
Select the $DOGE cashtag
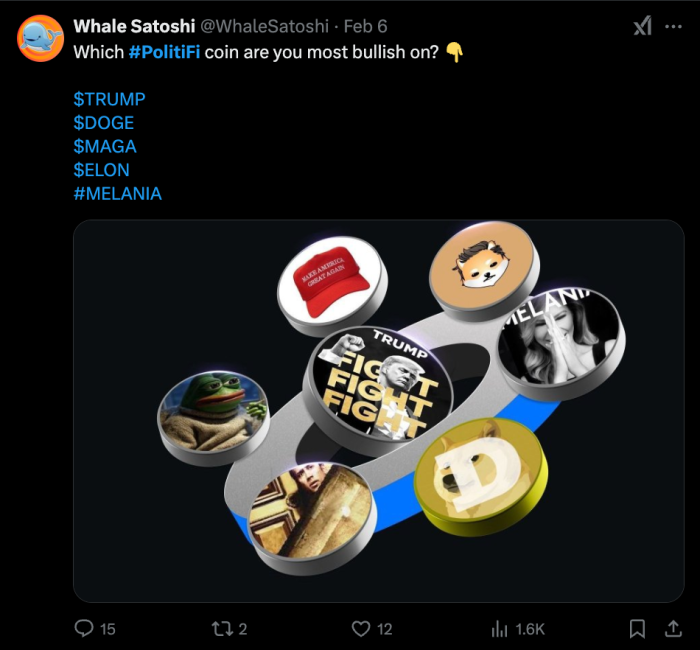tap(103, 123)
